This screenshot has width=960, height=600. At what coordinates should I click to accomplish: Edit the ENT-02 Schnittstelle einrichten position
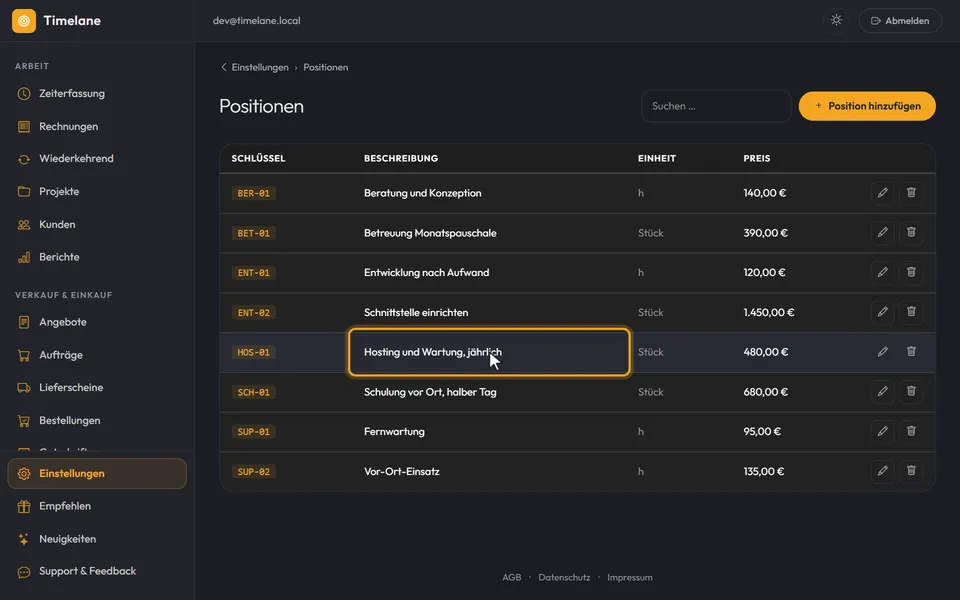882,312
